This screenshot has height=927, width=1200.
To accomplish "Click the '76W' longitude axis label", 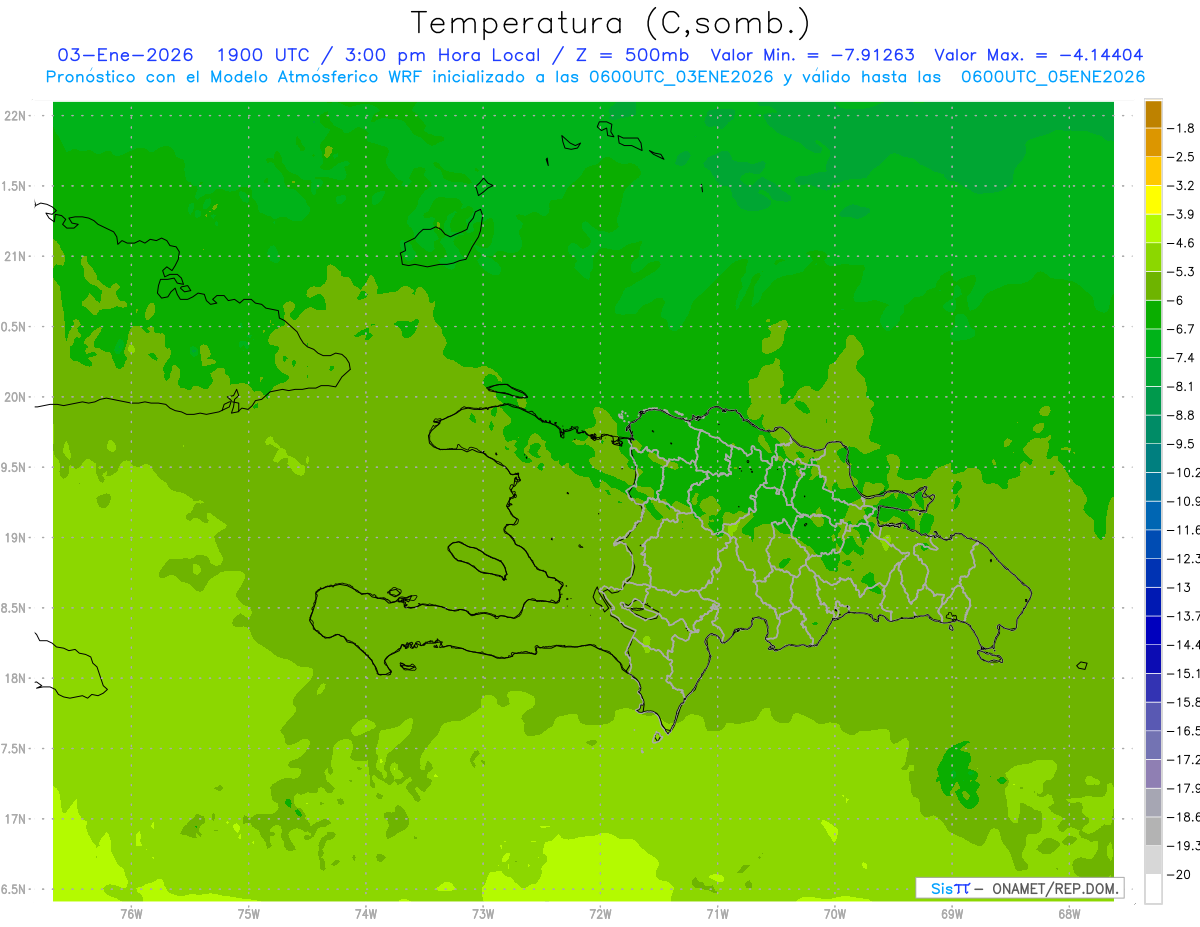I will [131, 913].
